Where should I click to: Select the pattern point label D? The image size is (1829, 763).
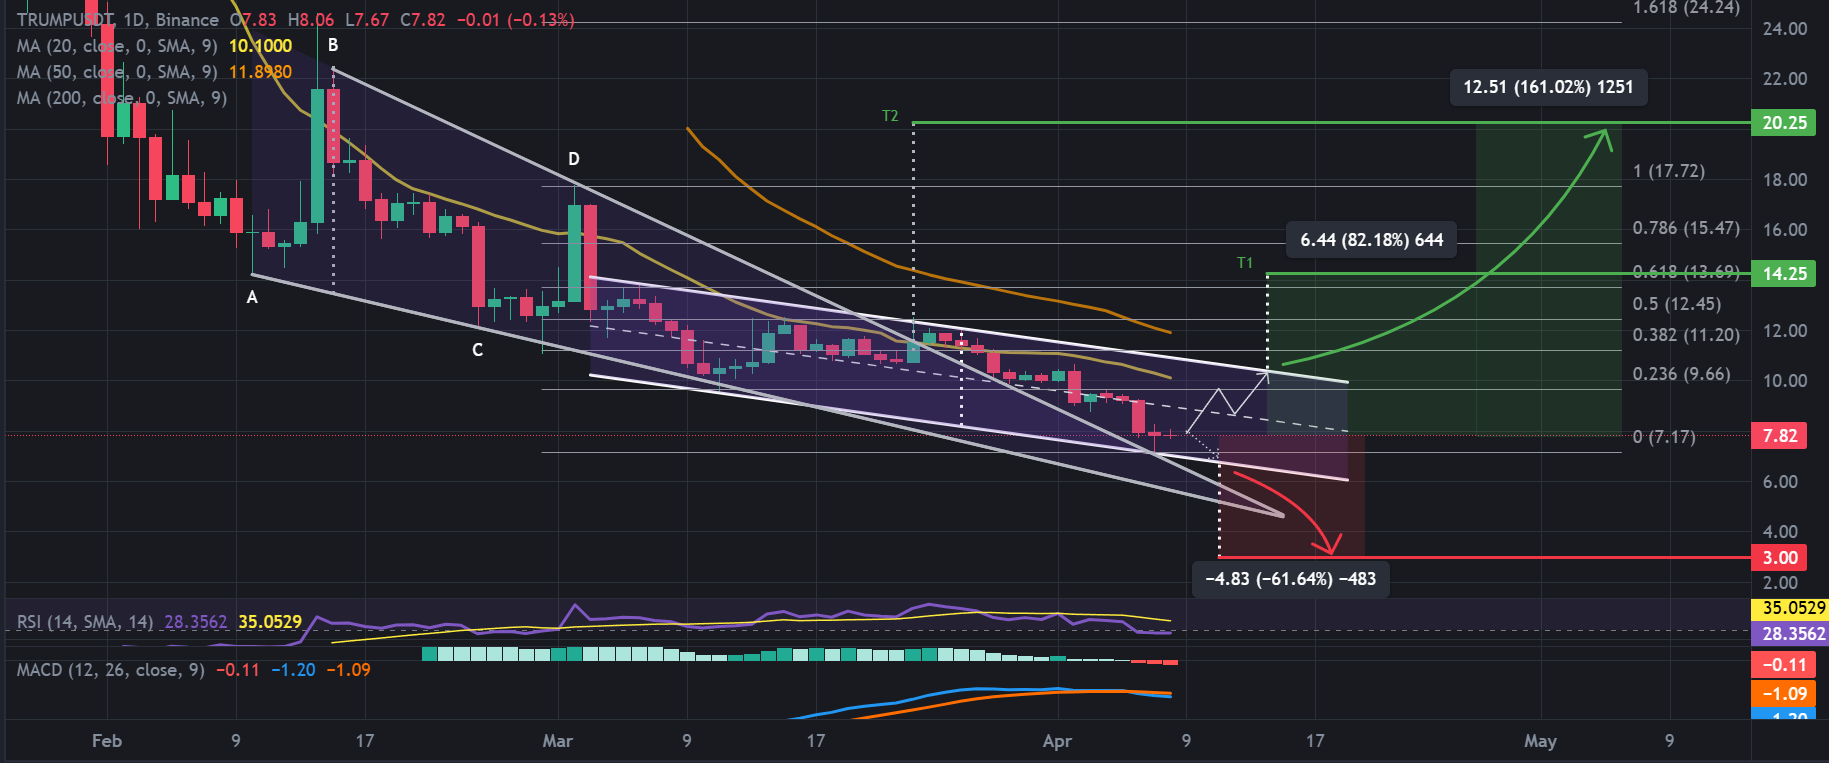[574, 159]
